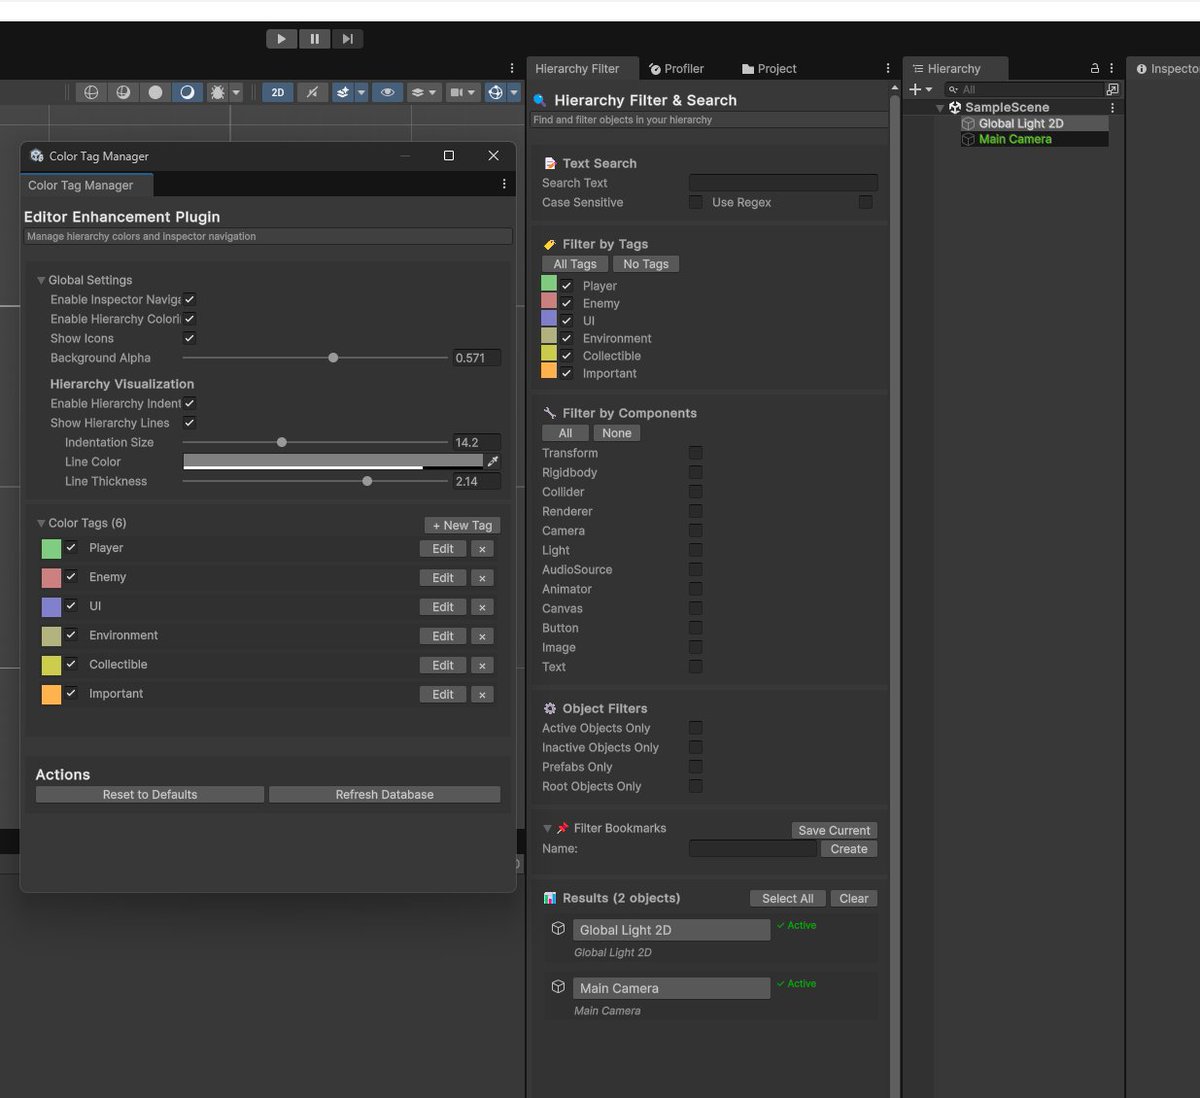This screenshot has height=1098, width=1200.
Task: Toggle scene effects (skybox/fx) icon
Action: [x=343, y=92]
